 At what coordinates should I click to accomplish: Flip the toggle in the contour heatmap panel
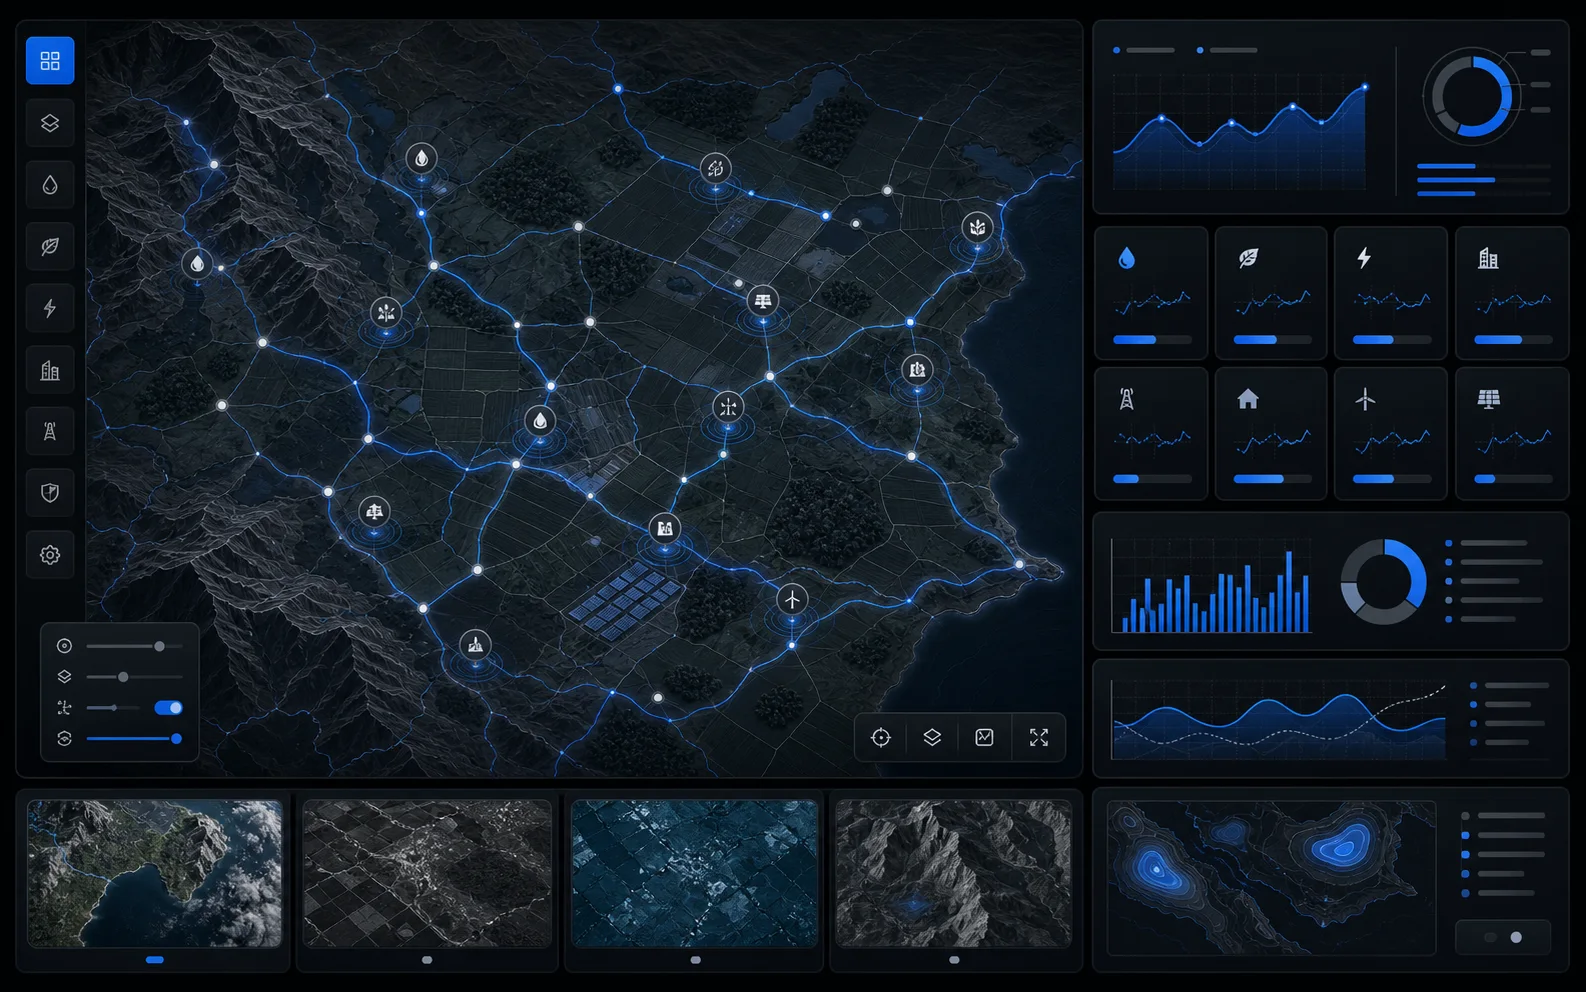coord(1503,937)
